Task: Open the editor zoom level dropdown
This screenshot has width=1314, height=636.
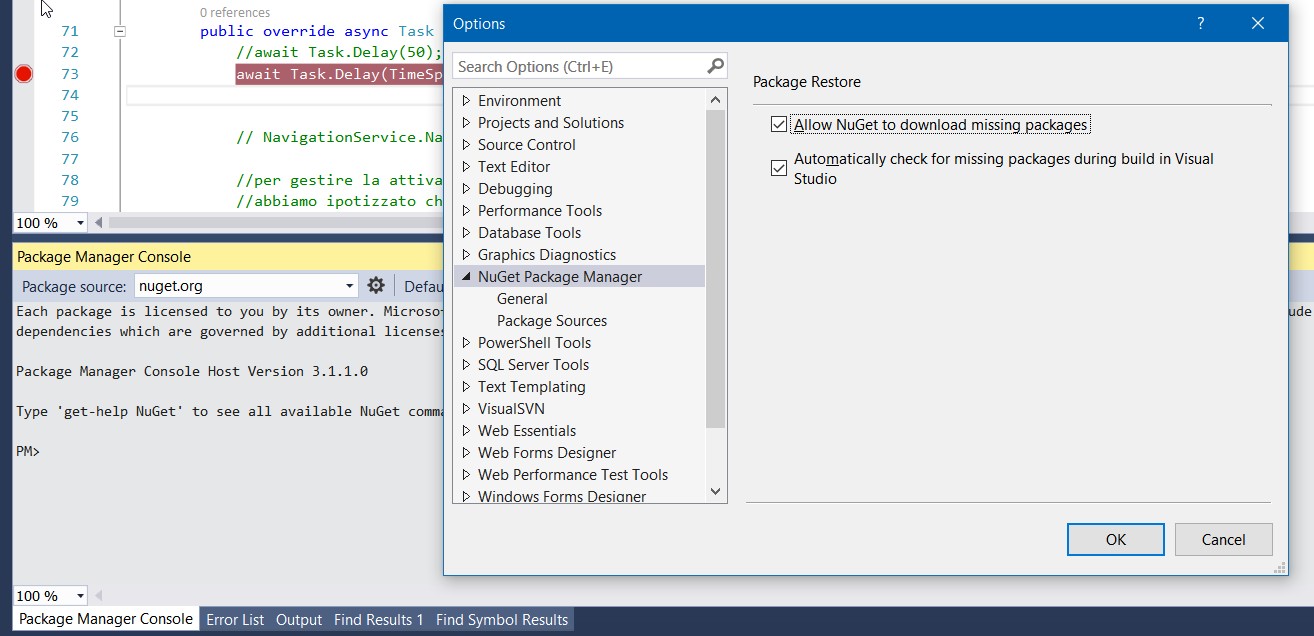Action: click(x=80, y=223)
